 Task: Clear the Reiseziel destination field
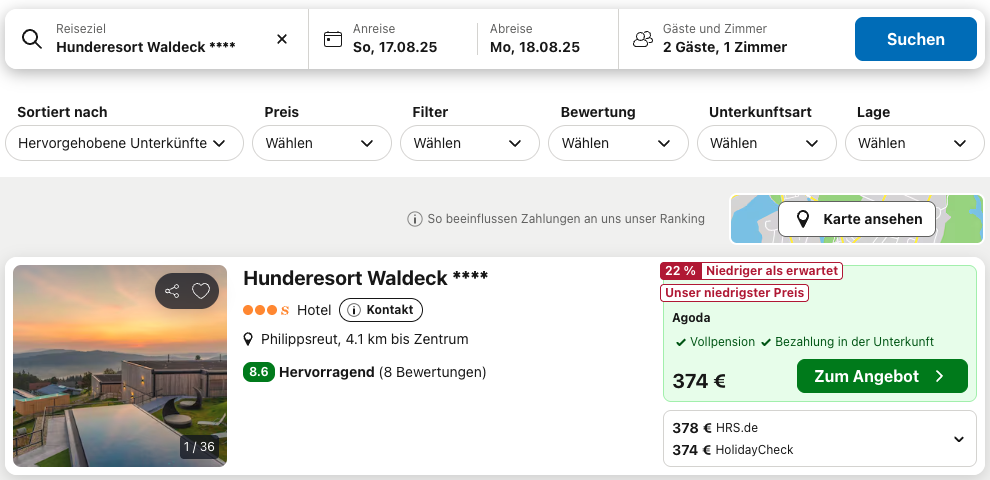[282, 39]
